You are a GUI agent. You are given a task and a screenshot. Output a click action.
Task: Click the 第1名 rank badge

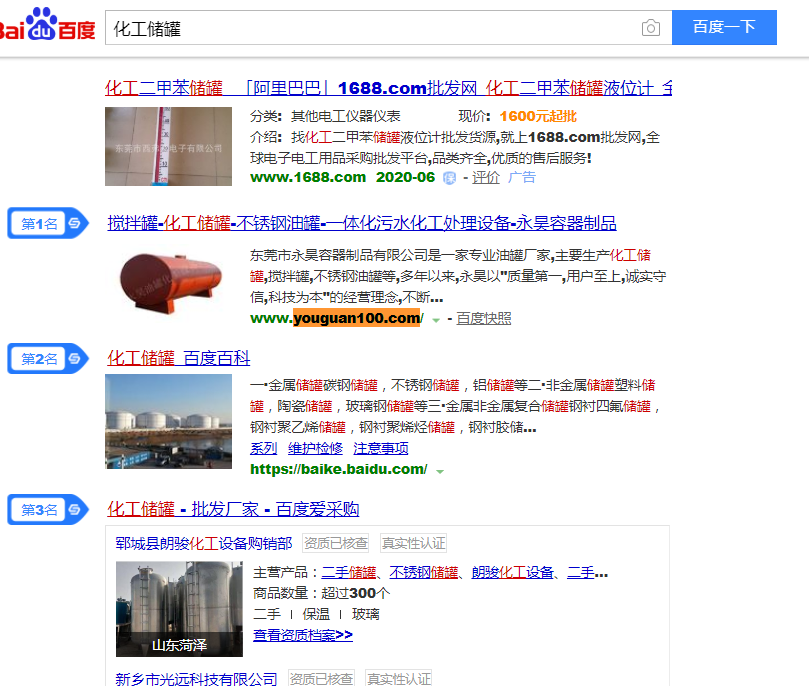[x=48, y=223]
